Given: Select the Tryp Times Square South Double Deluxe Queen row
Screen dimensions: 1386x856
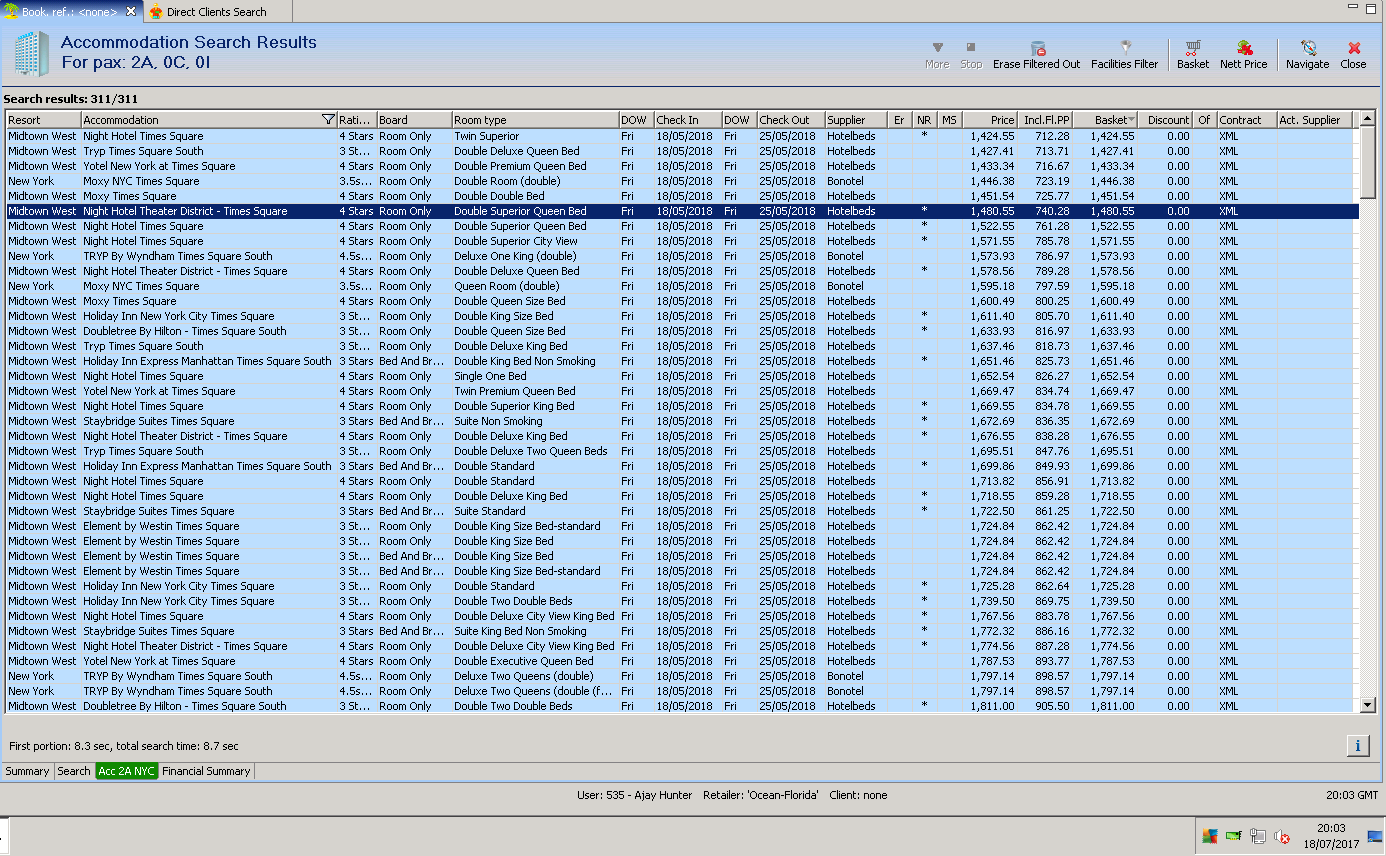Looking at the screenshot, I should [x=682, y=151].
